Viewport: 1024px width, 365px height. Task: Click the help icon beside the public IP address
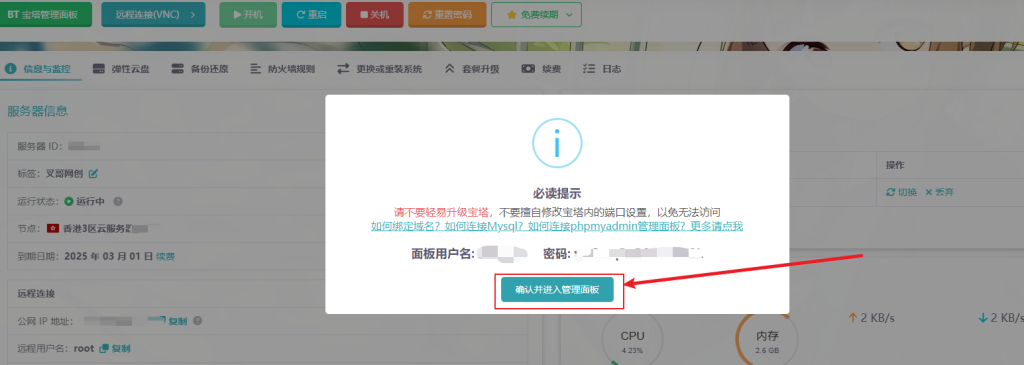pos(197,321)
